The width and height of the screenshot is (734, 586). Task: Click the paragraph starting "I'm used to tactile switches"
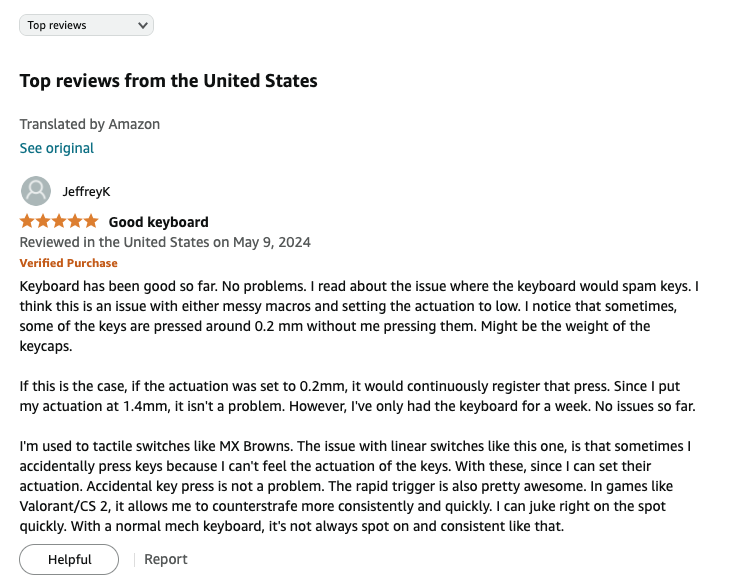[x=358, y=484]
